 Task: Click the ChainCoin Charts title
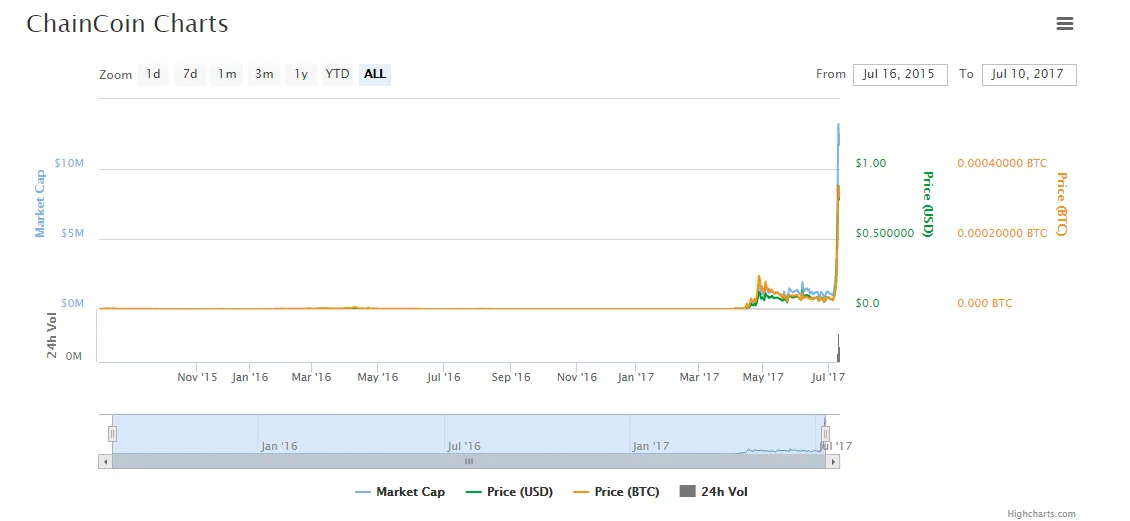pyautogui.click(x=128, y=24)
